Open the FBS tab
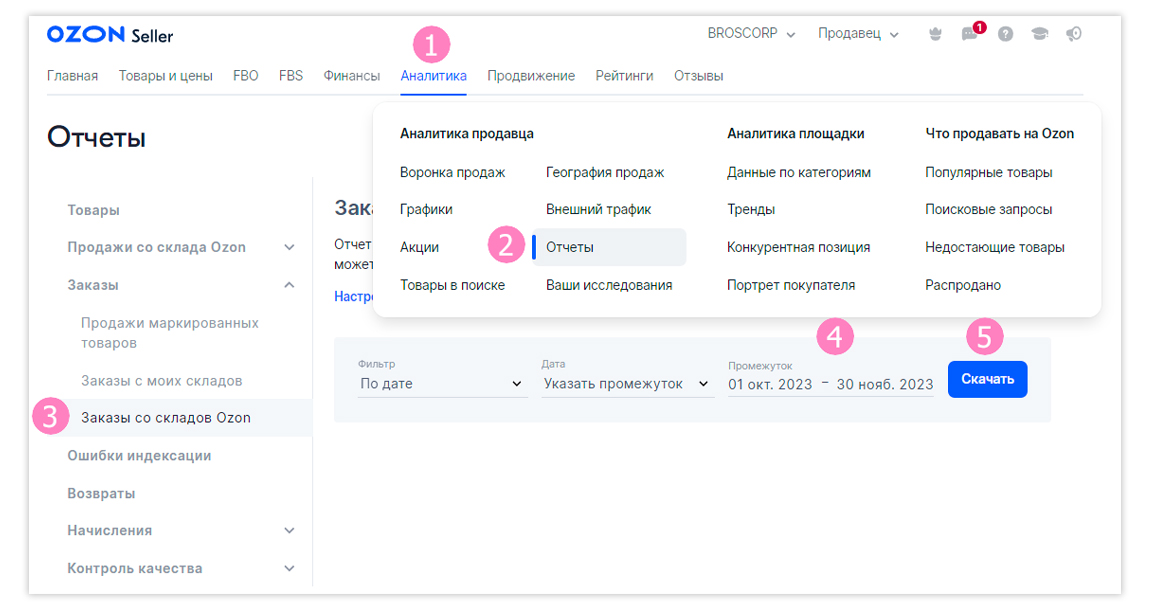The image size is (1153, 610). coord(291,76)
